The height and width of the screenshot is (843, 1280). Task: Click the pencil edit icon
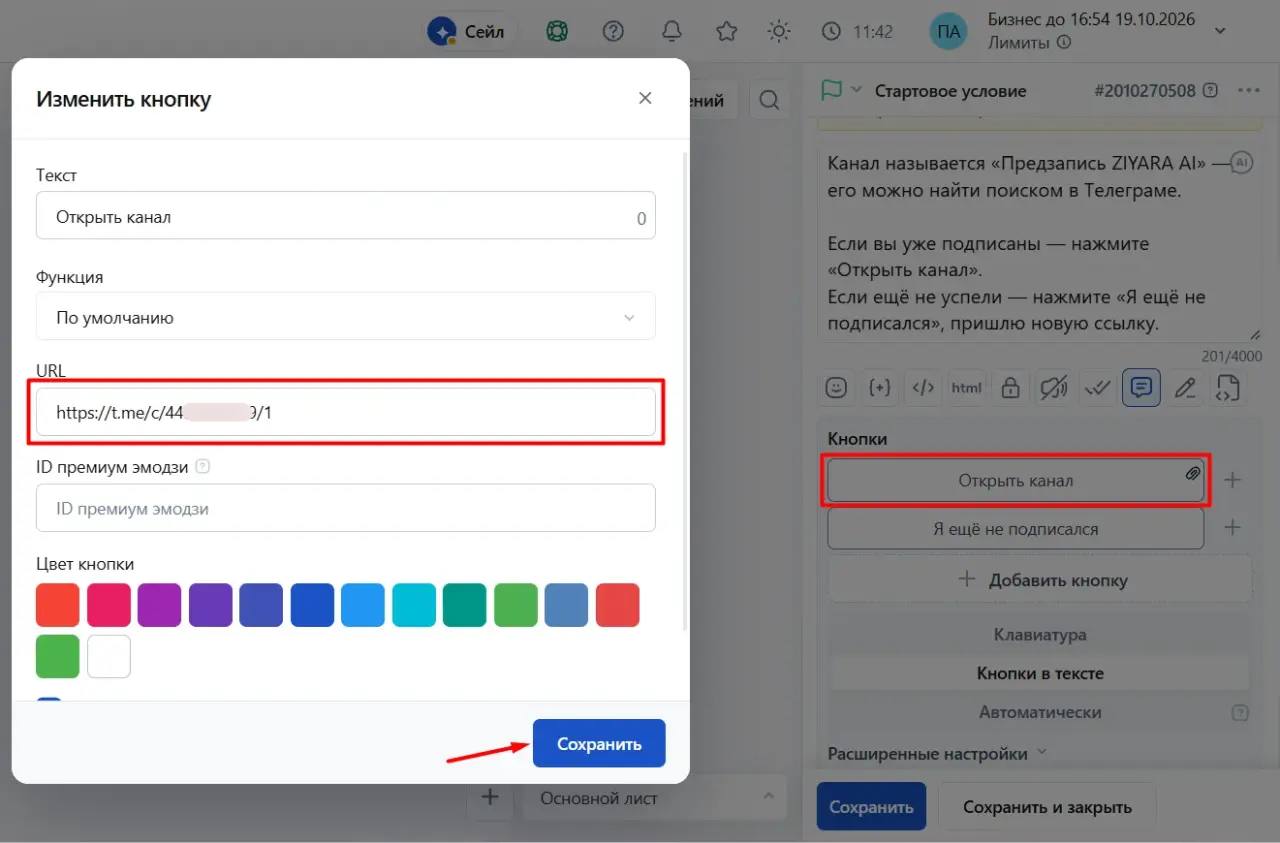tap(1185, 388)
